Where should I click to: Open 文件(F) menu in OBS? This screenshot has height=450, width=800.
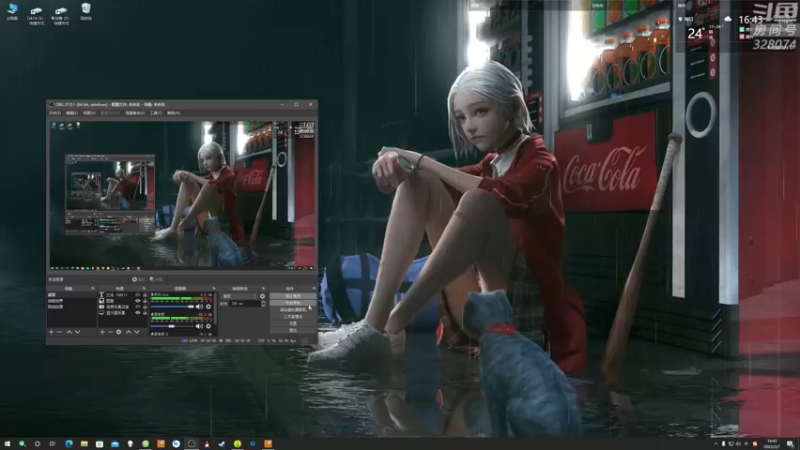[x=55, y=113]
